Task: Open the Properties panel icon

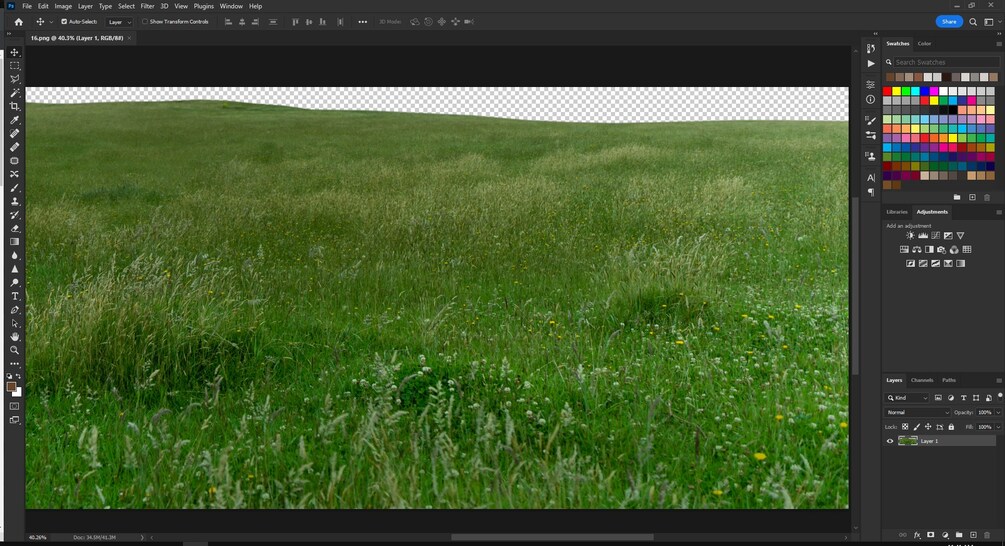Action: point(870,85)
